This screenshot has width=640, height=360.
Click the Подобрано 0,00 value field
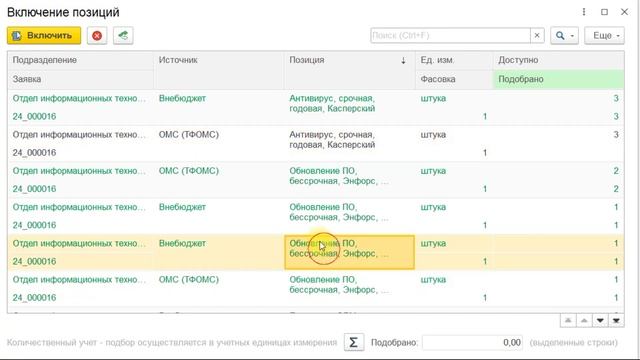(x=473, y=342)
